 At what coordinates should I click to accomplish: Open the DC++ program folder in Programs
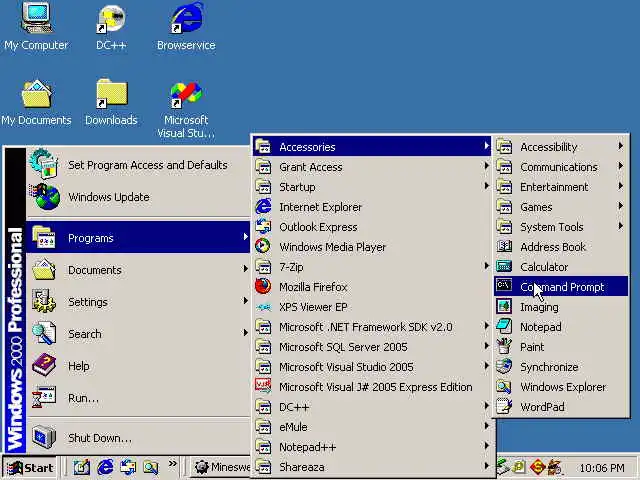(x=372, y=407)
